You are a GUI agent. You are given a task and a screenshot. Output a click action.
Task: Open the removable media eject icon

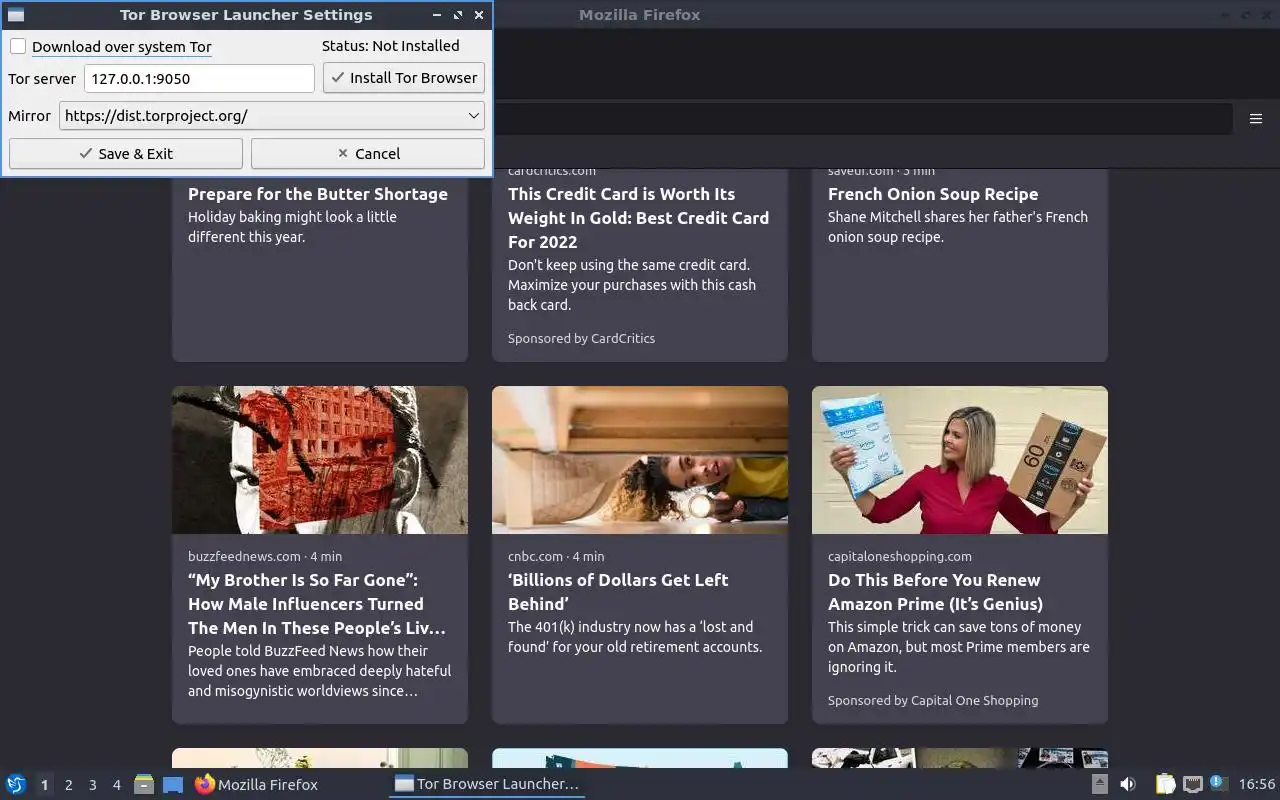[1099, 784]
